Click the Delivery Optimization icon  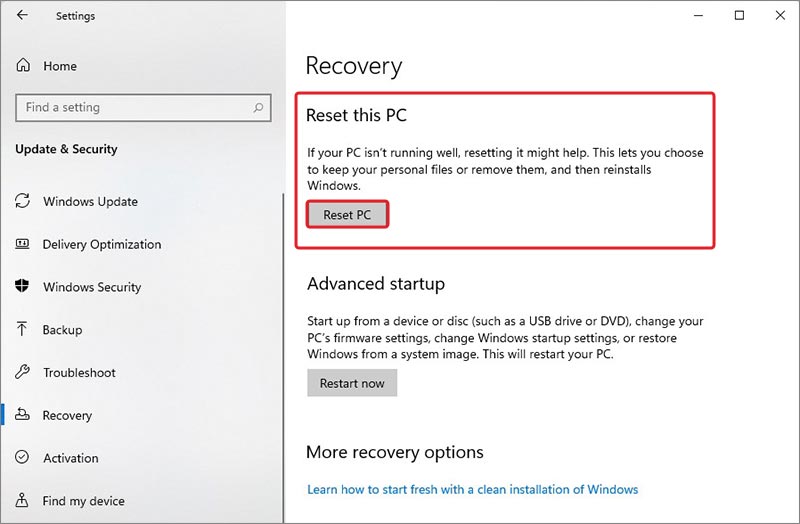click(22, 243)
